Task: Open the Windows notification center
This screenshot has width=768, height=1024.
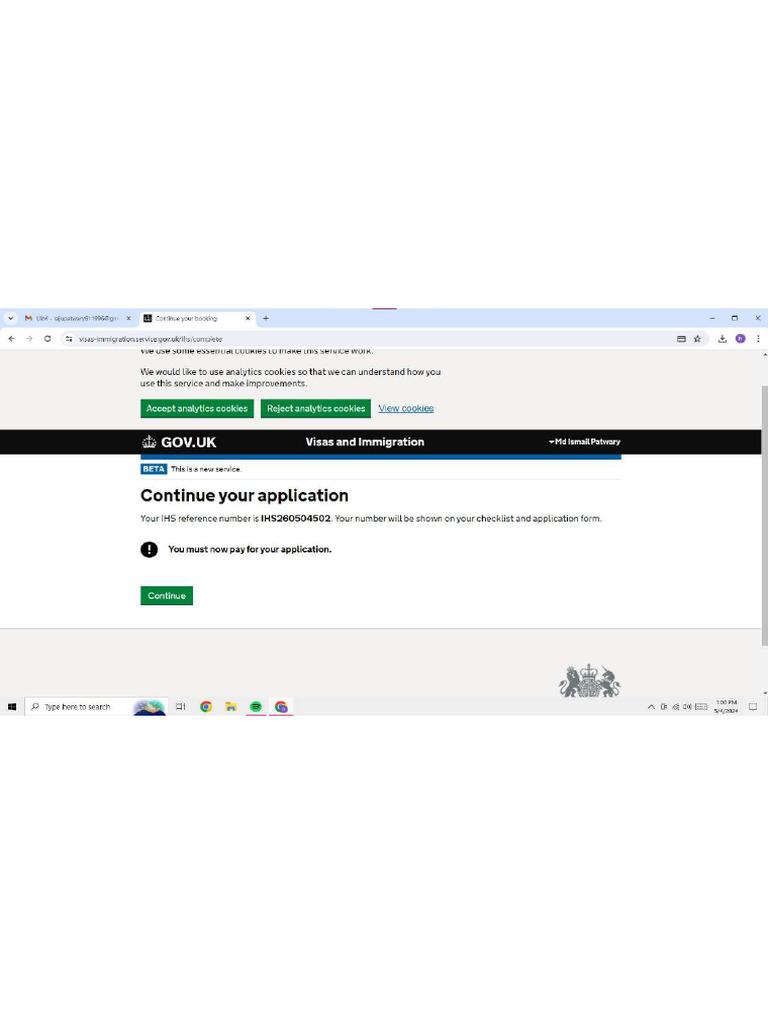Action: point(752,707)
